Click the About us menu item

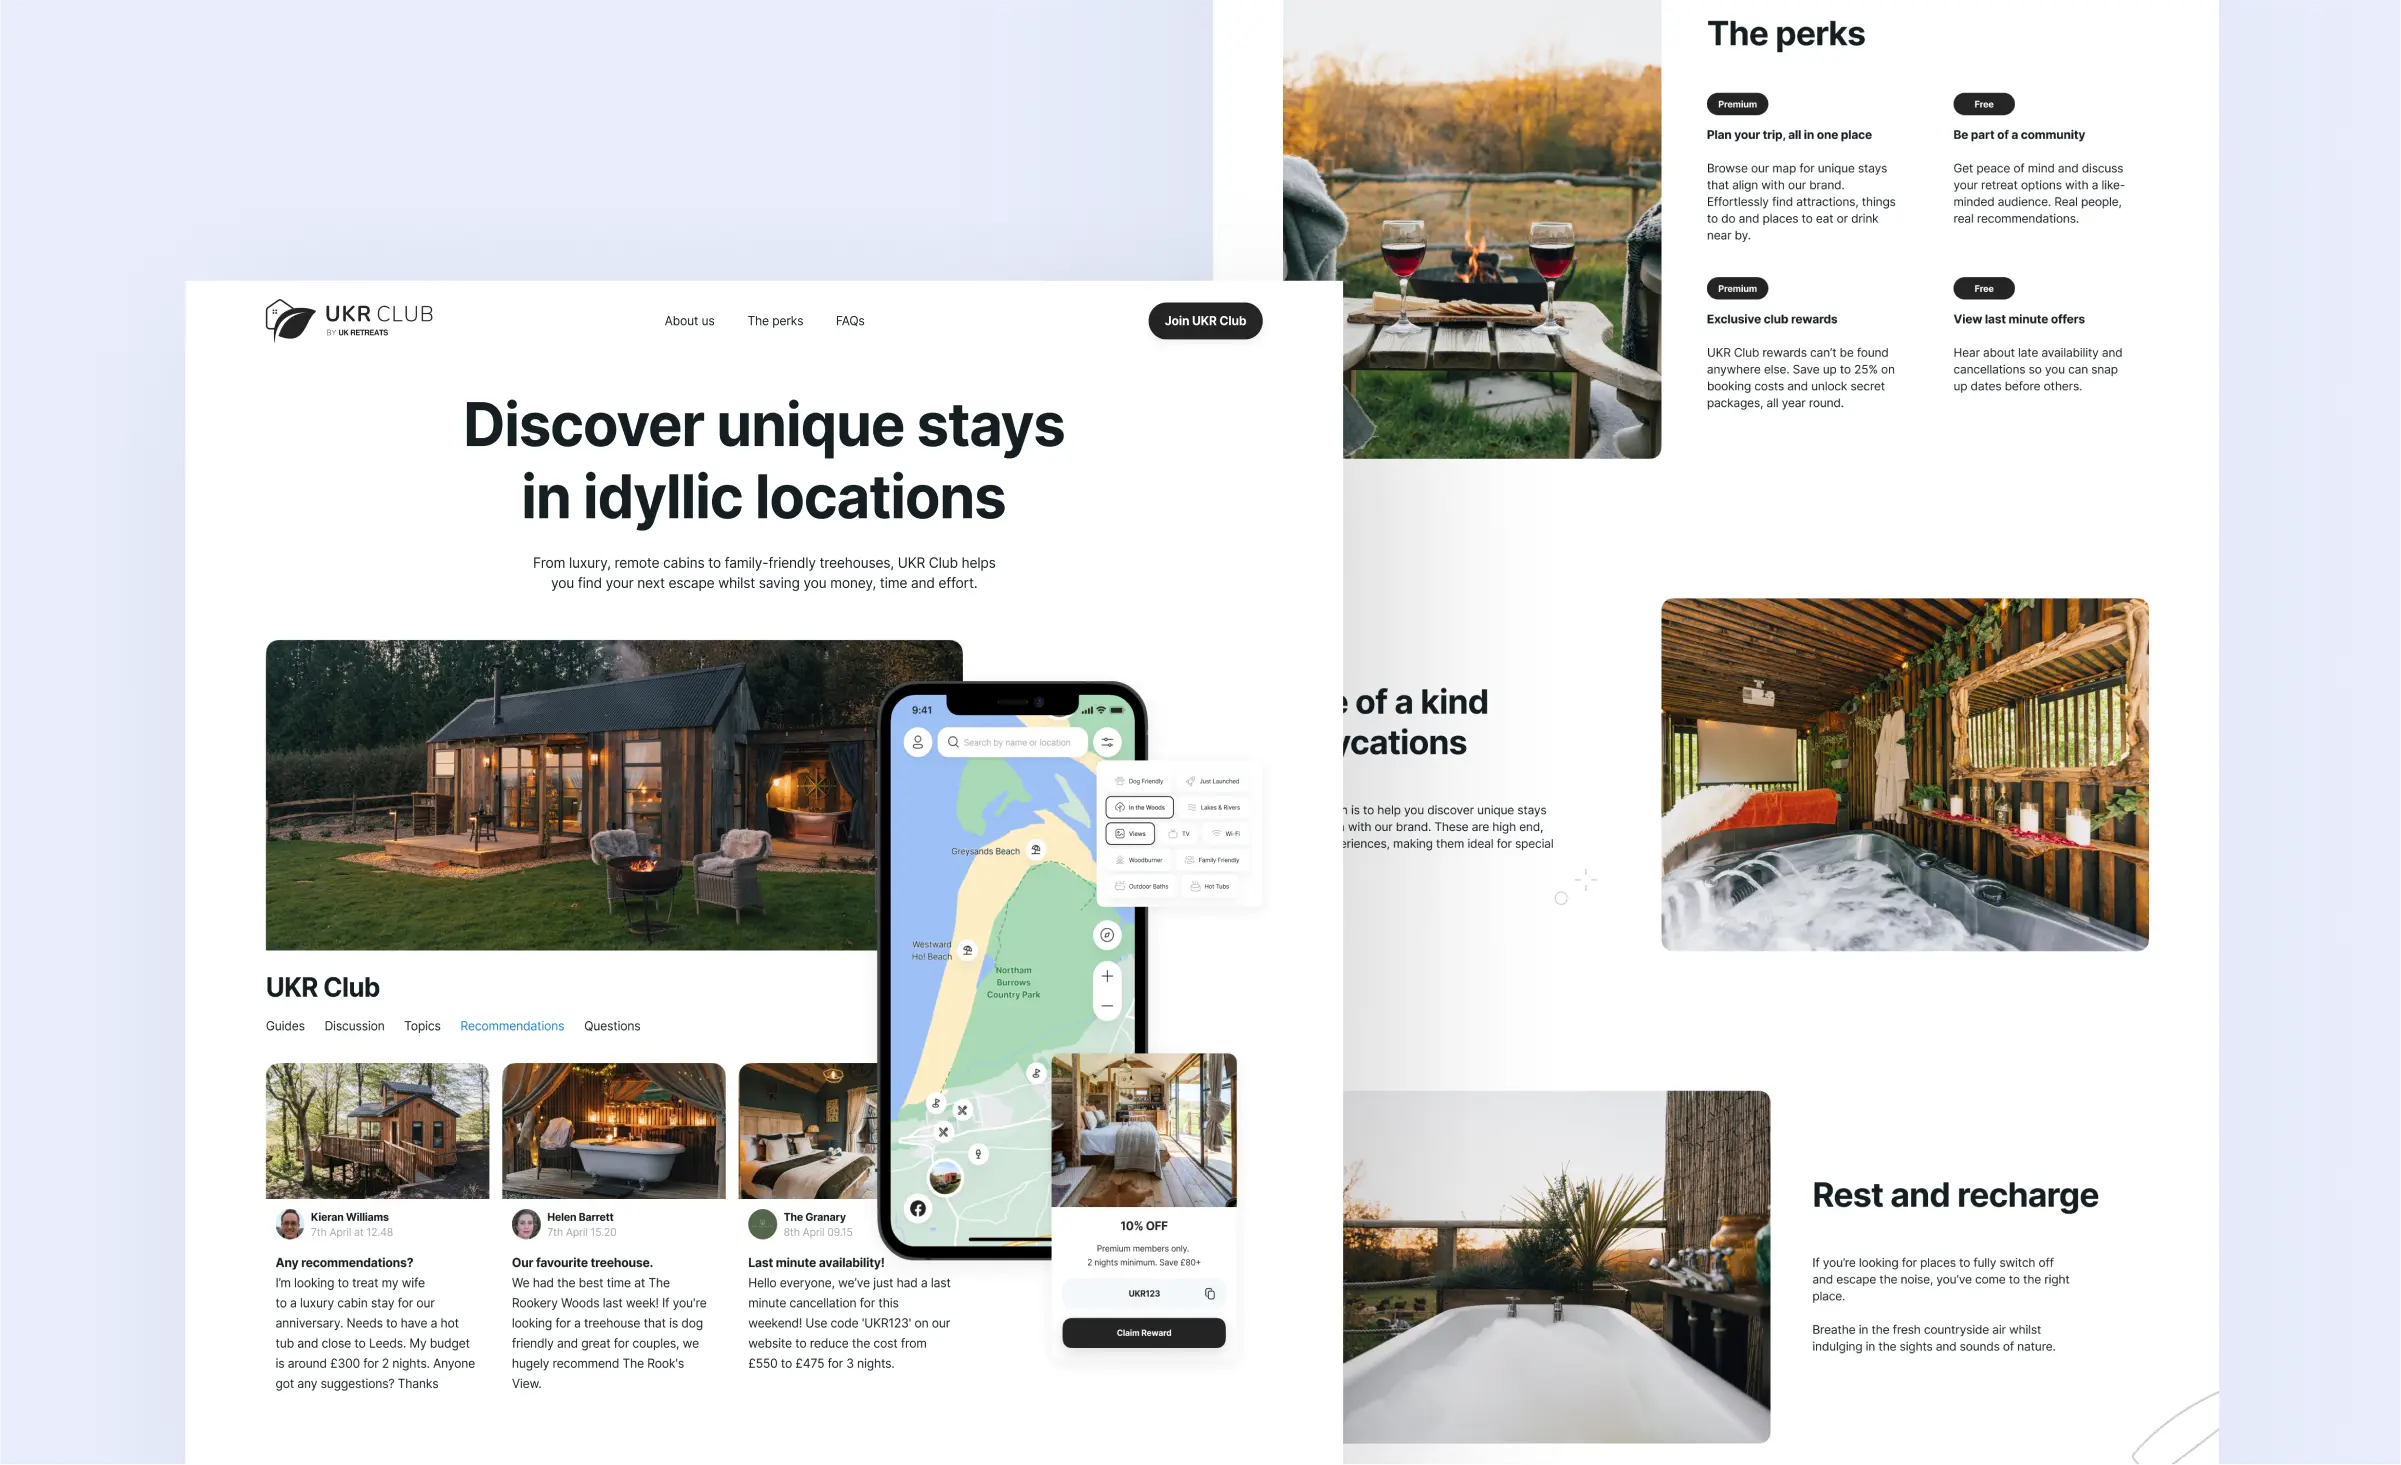[689, 321]
